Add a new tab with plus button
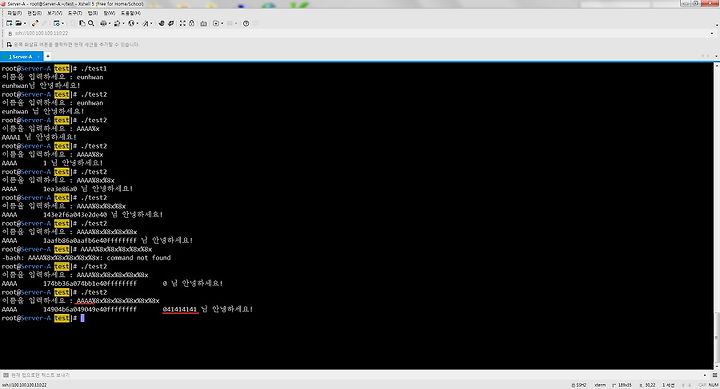This screenshot has width=720, height=389. coord(47,56)
